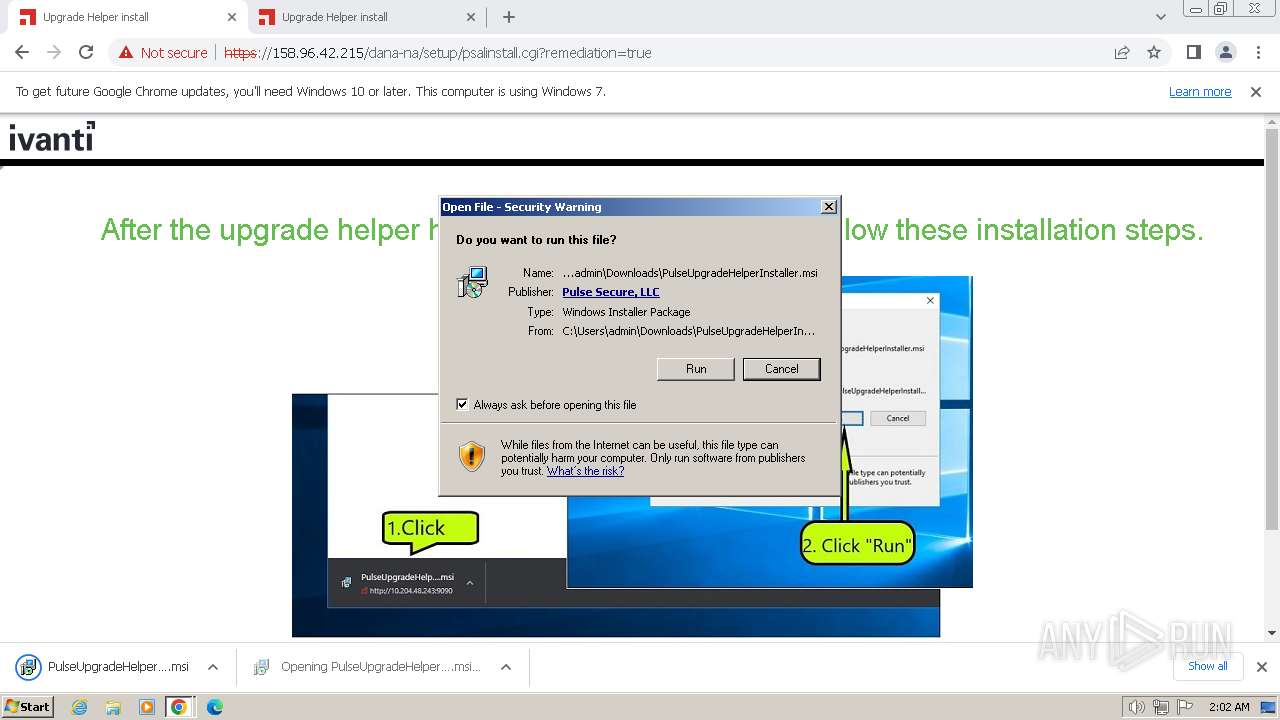Close the Security Warning dialog with X

[828, 207]
